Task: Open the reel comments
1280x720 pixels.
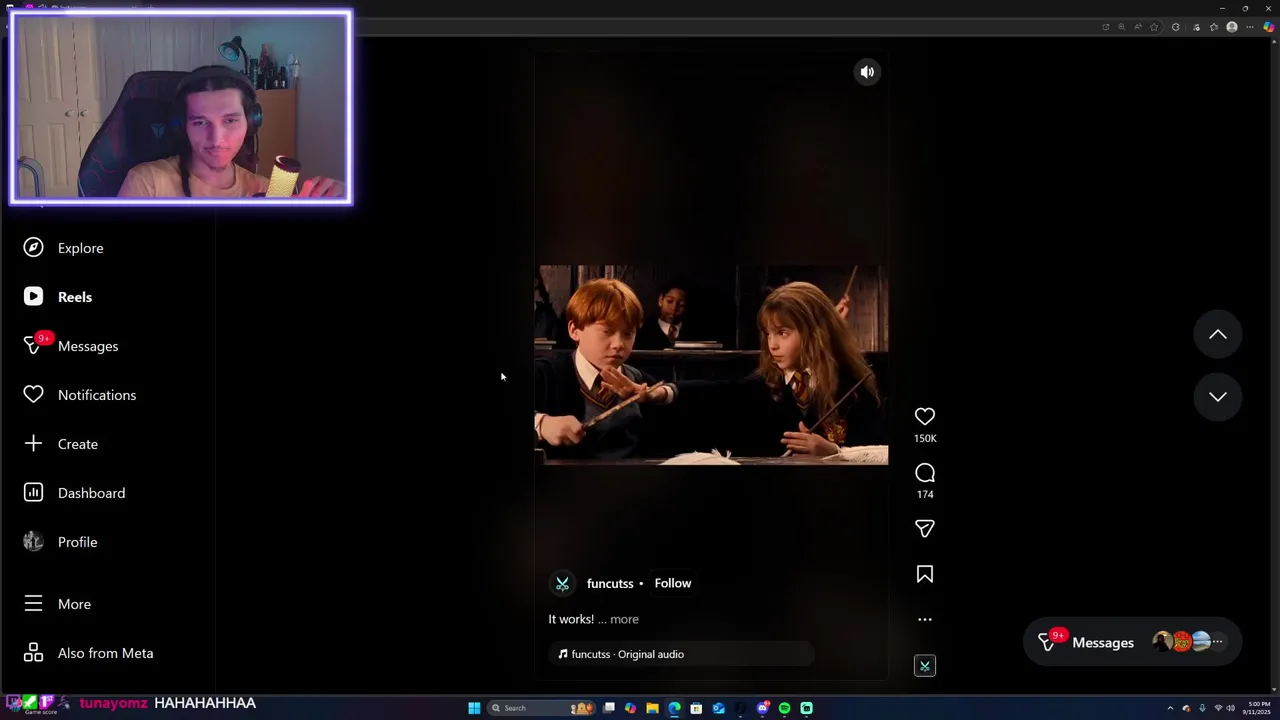Action: click(925, 473)
